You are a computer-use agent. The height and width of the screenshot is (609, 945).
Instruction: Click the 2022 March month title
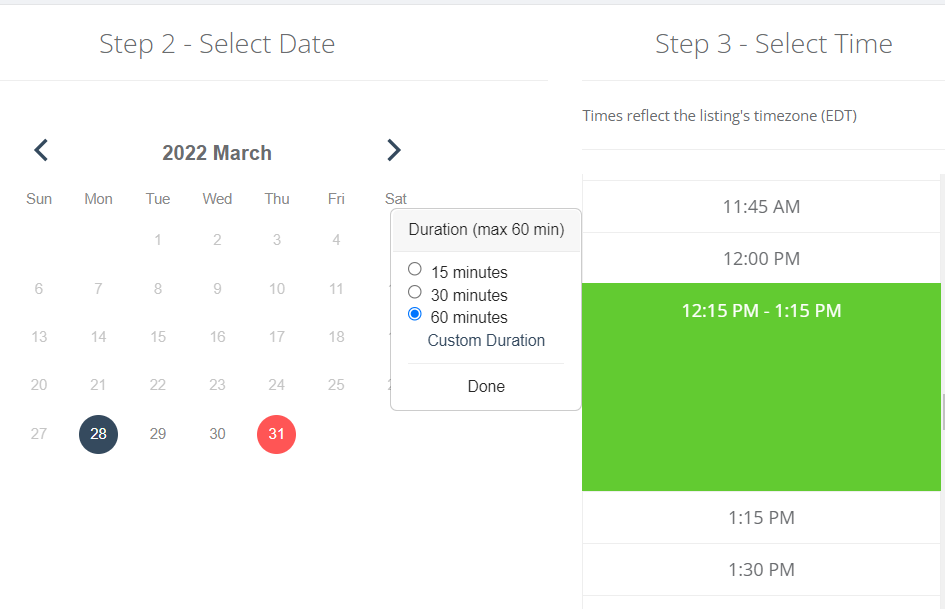(x=217, y=153)
